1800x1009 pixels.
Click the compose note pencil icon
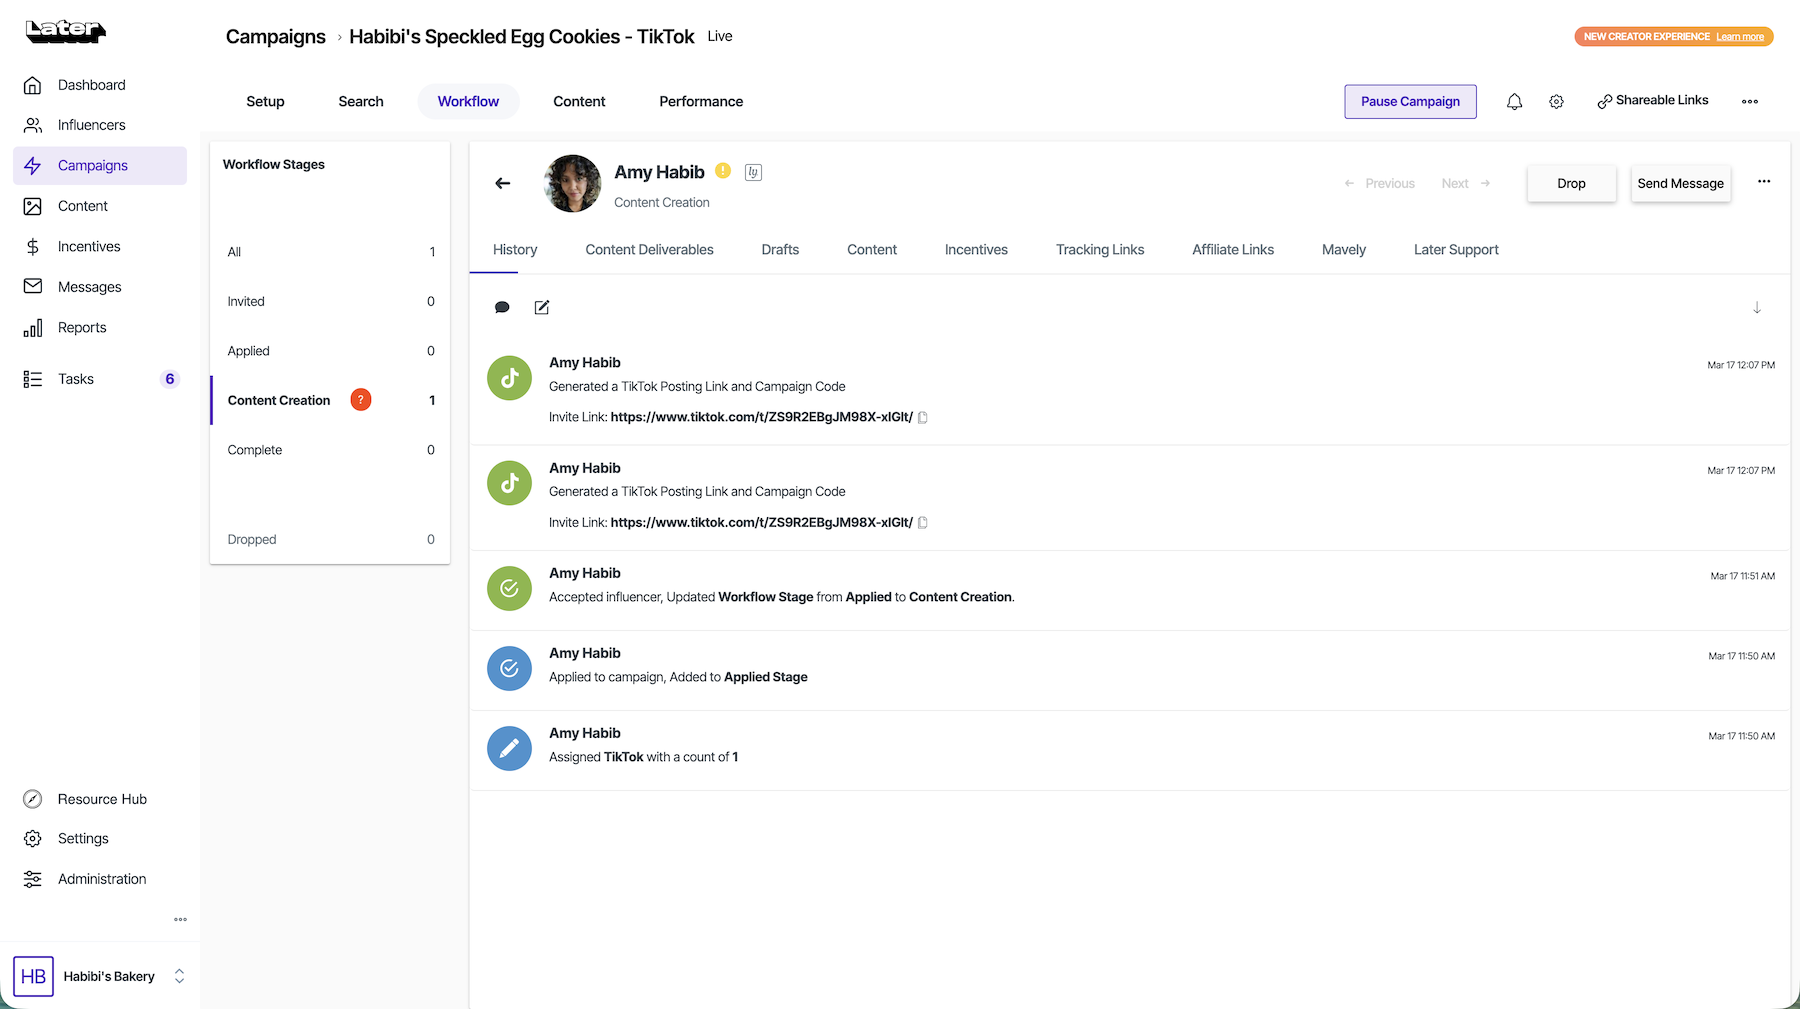(x=542, y=308)
